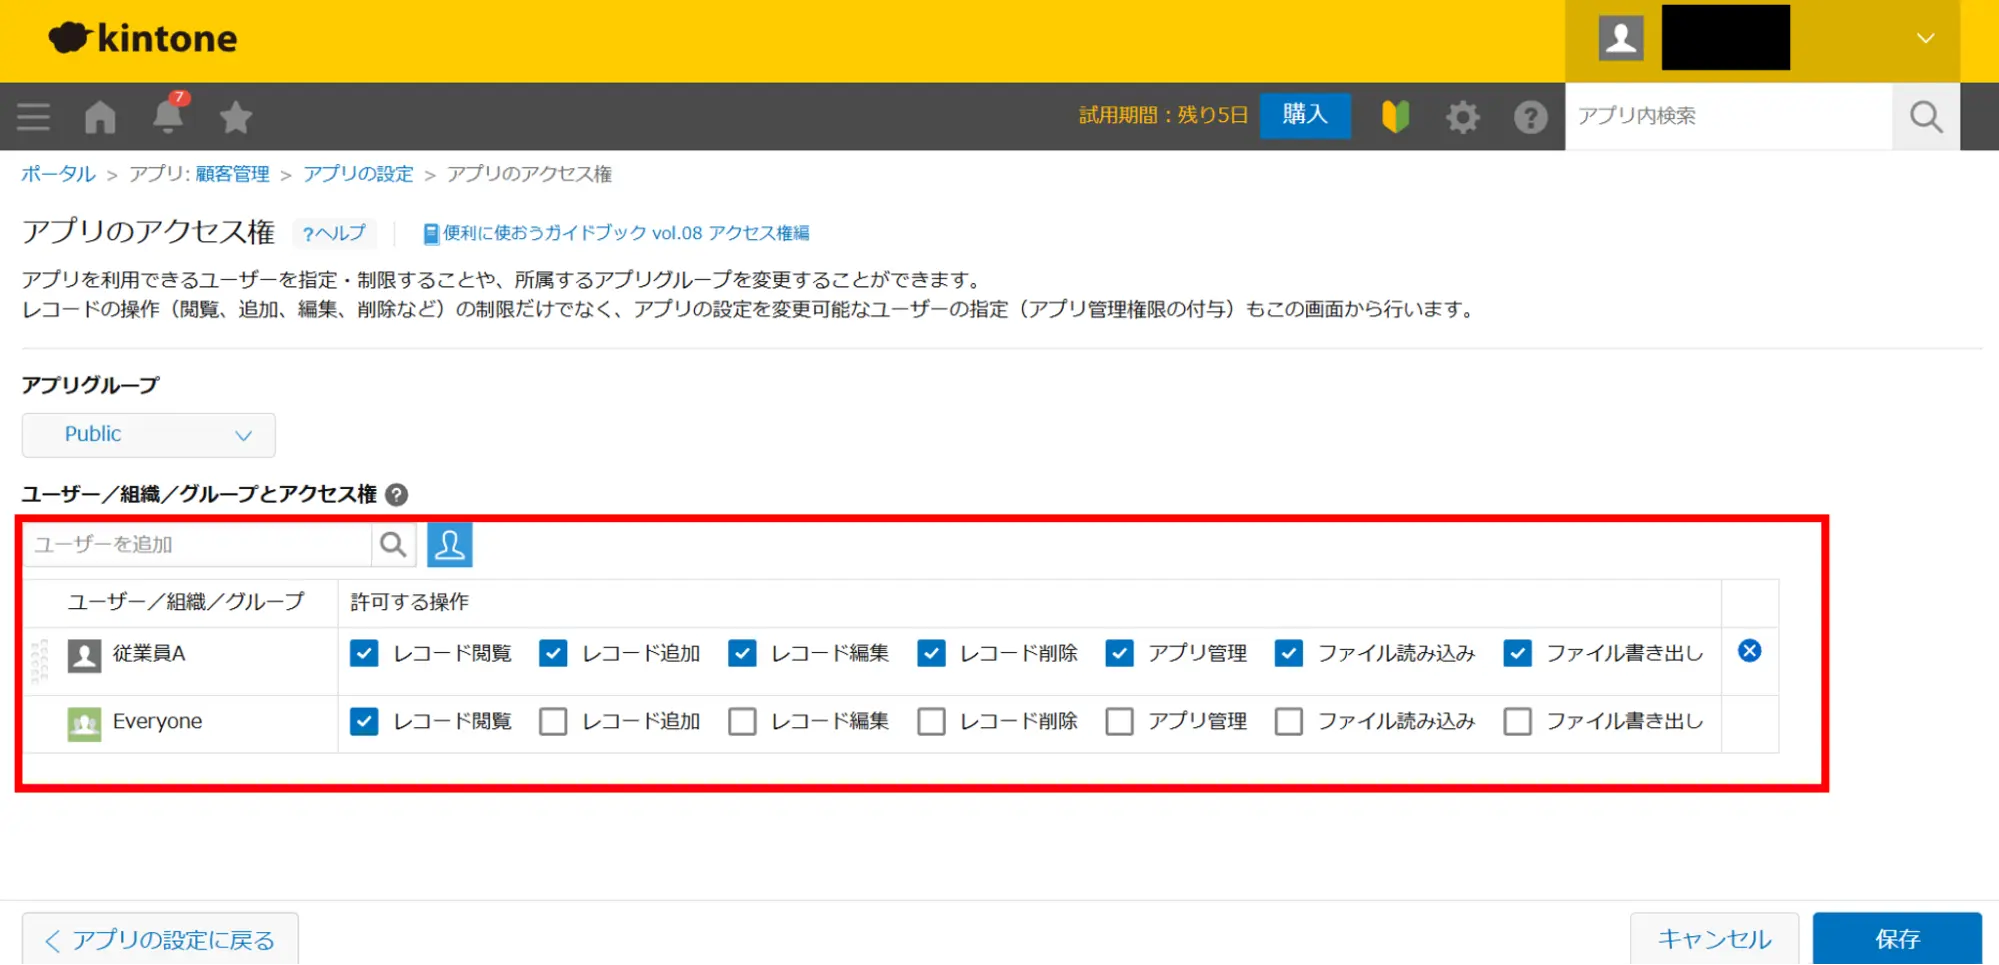Remove 従業員A row with the X icon
1999x965 pixels.
click(1749, 651)
